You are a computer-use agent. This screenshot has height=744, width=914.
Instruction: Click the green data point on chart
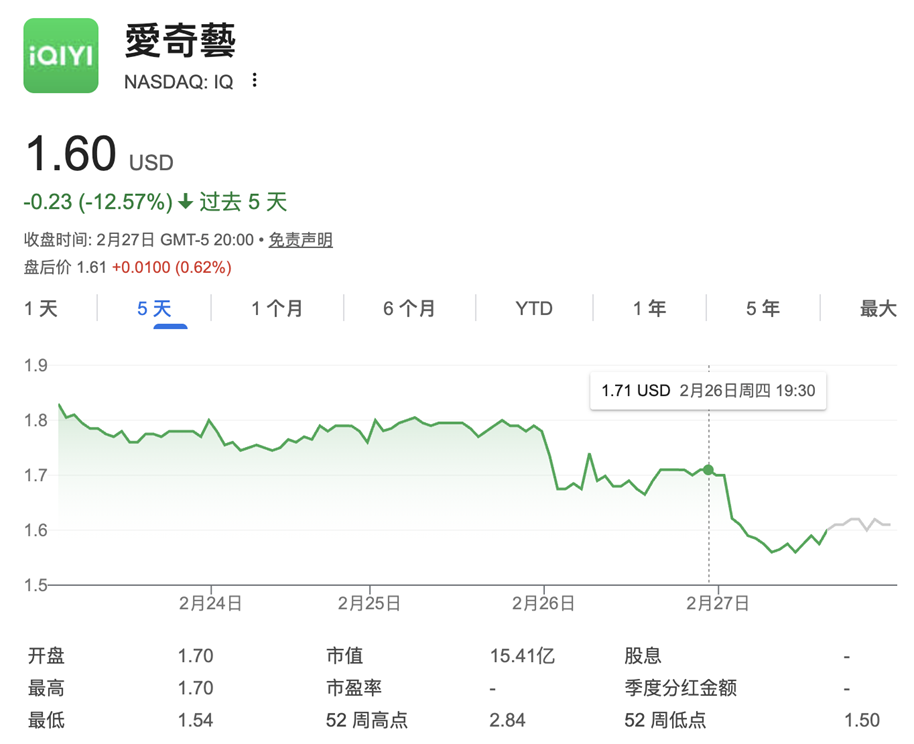(708, 469)
